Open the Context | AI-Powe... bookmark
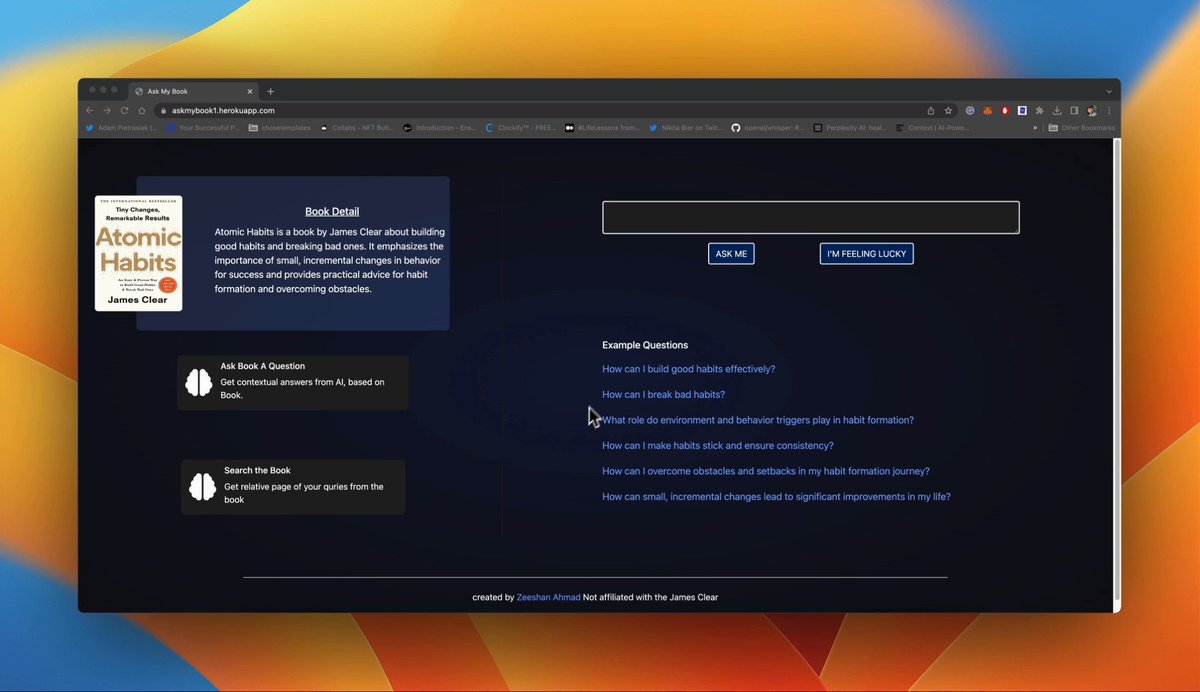The width and height of the screenshot is (1200, 692). (x=932, y=128)
